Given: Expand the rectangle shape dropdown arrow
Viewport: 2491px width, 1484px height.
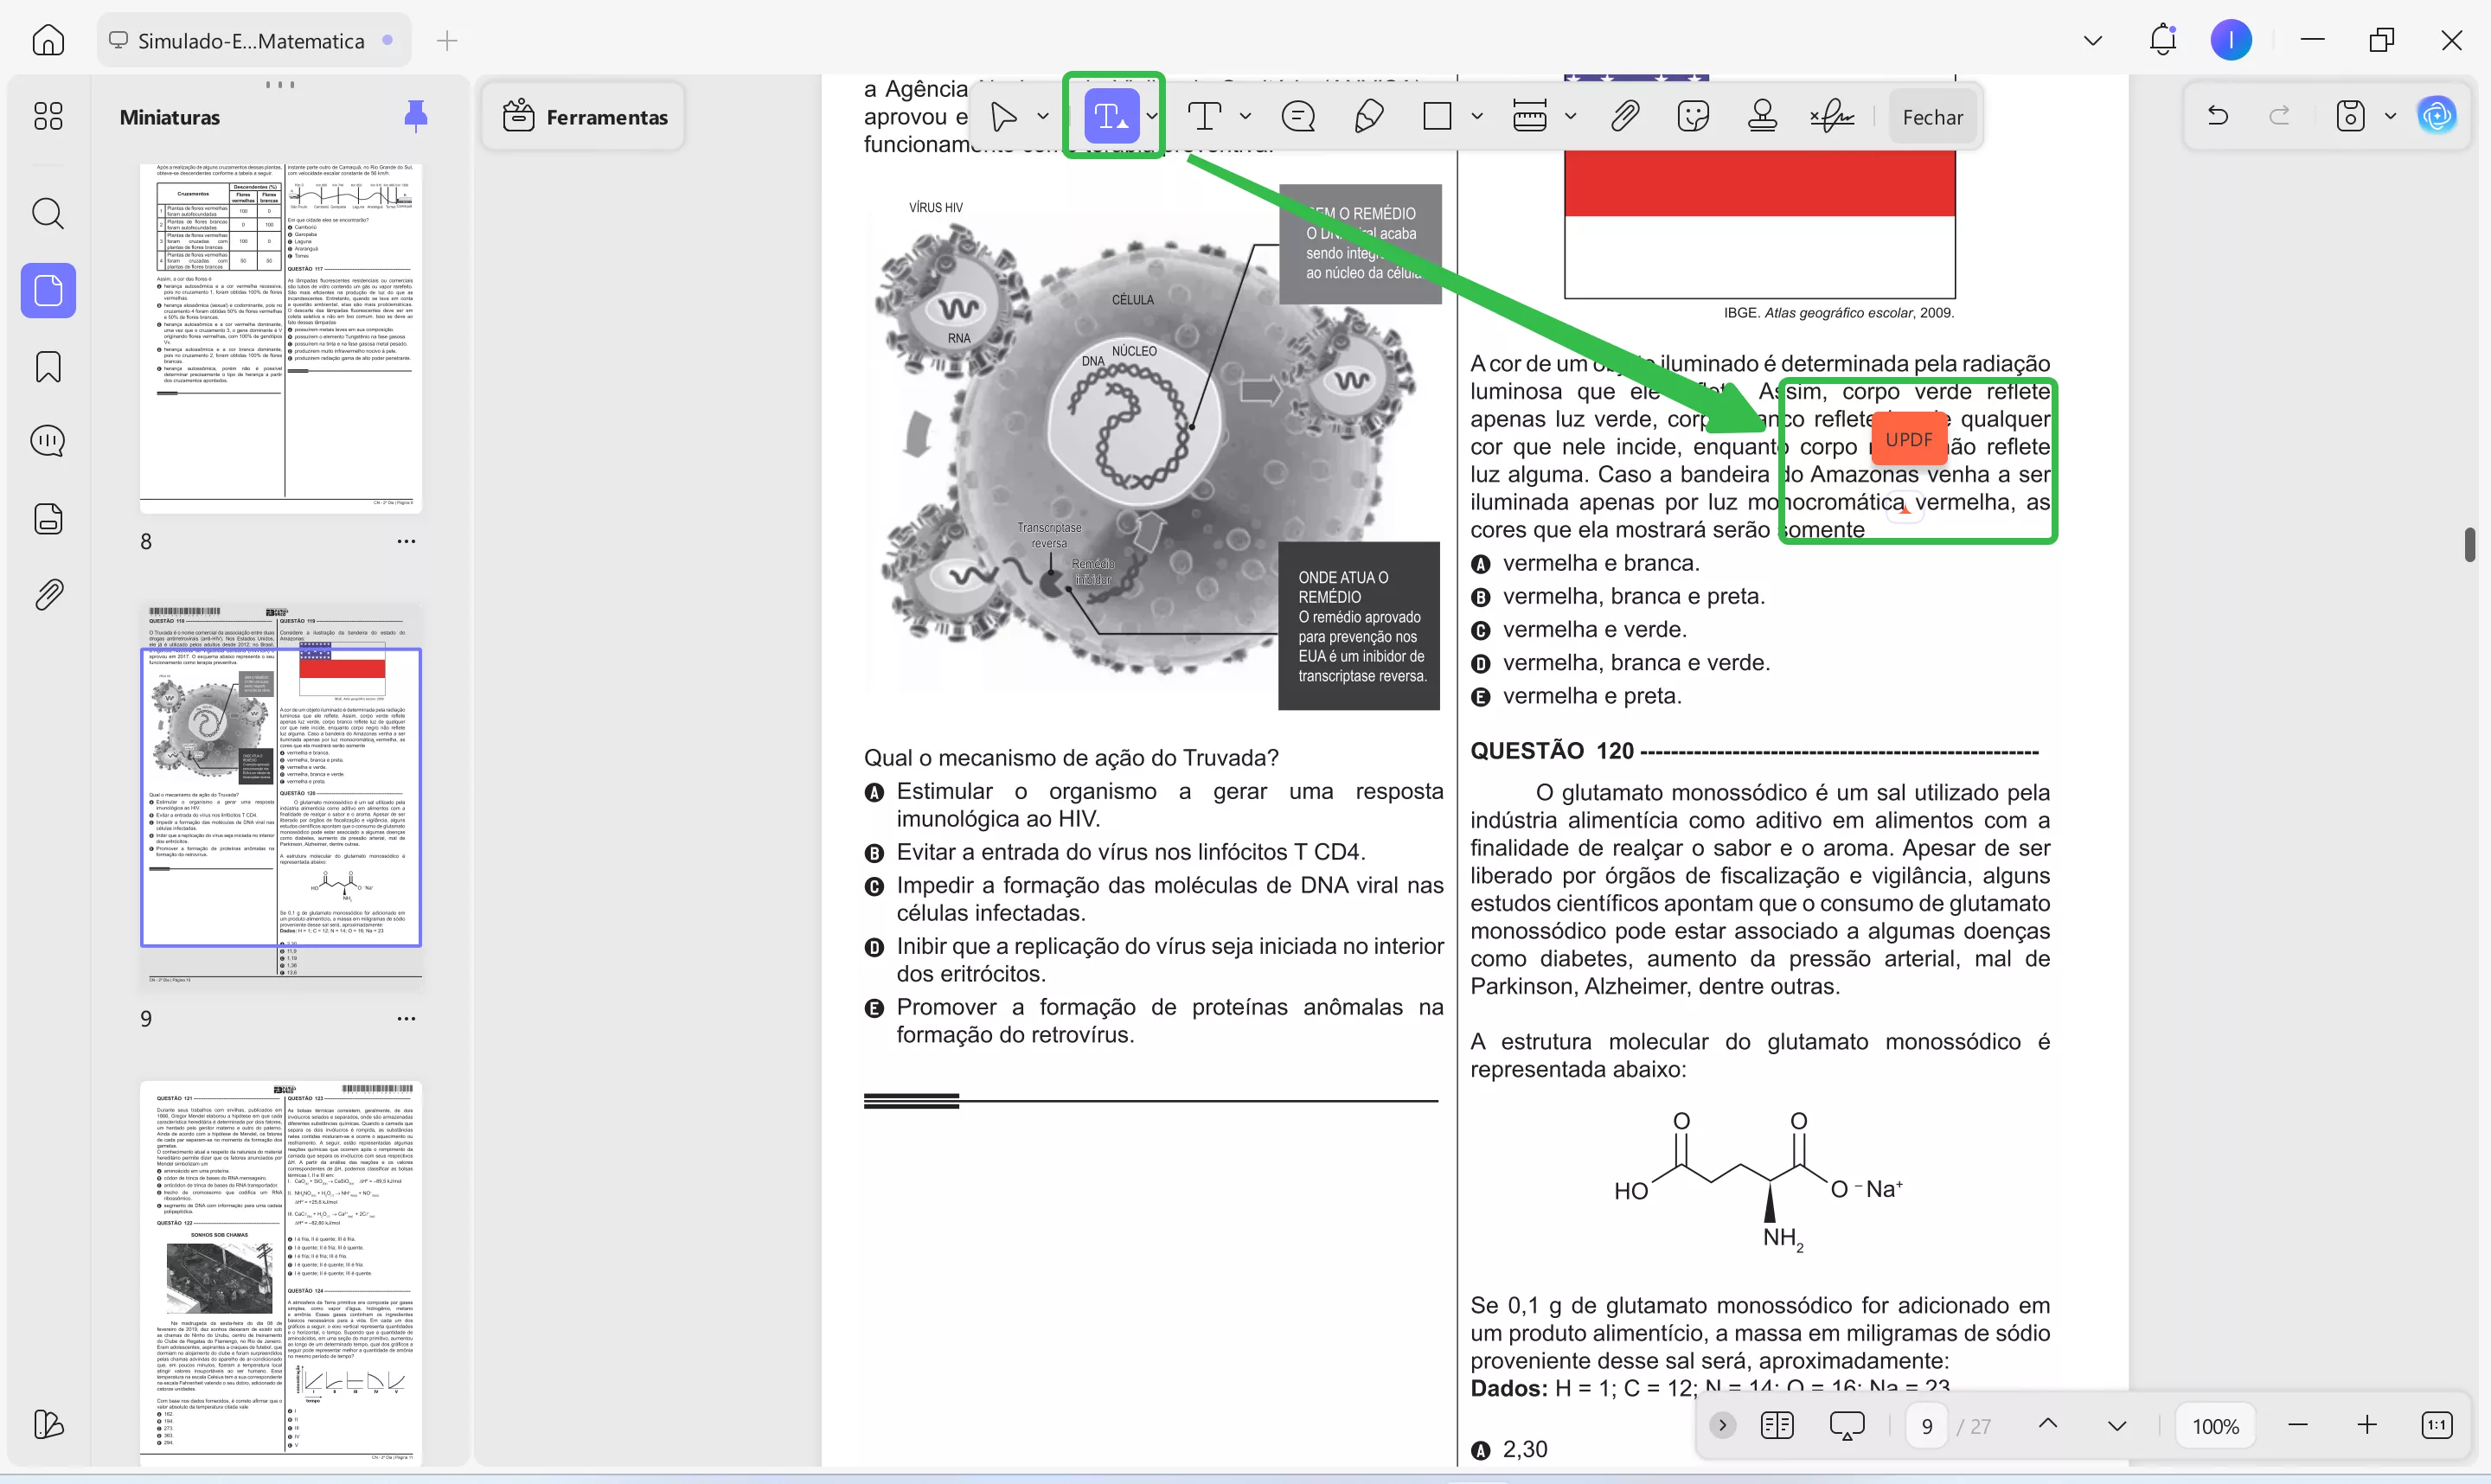Looking at the screenshot, I should (x=1477, y=117).
